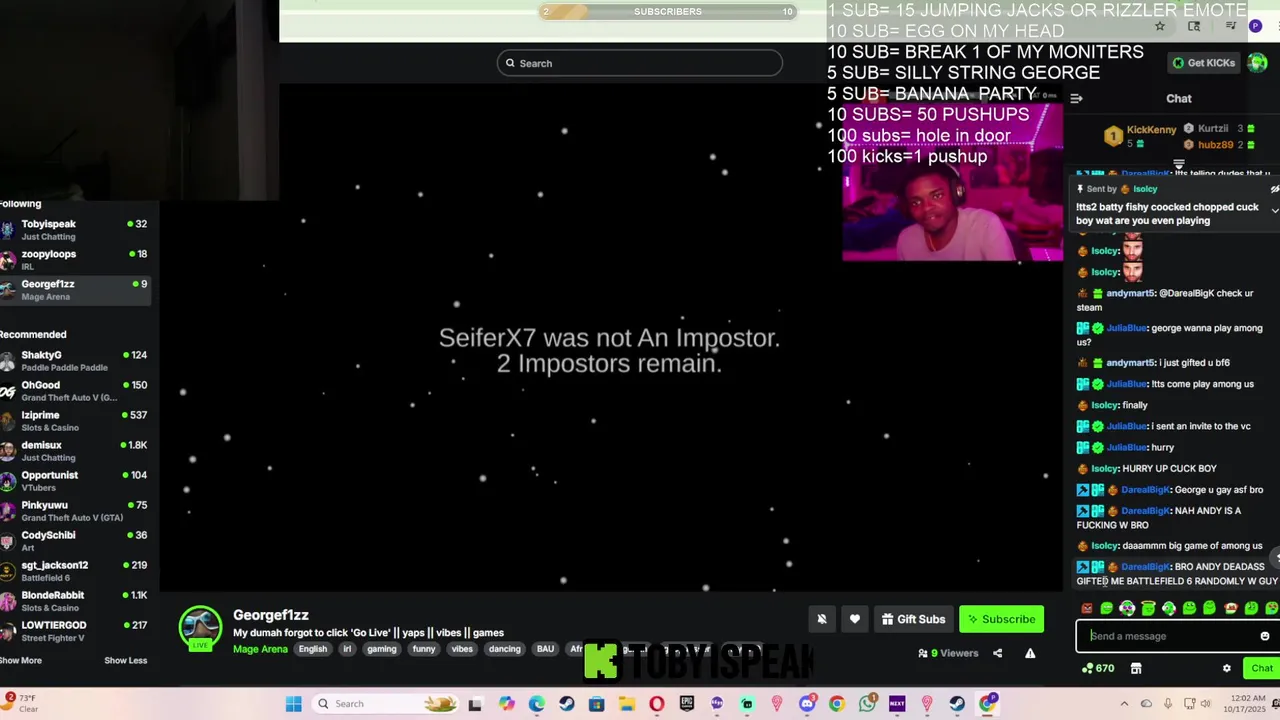Open the Gift Subs button

point(912,619)
